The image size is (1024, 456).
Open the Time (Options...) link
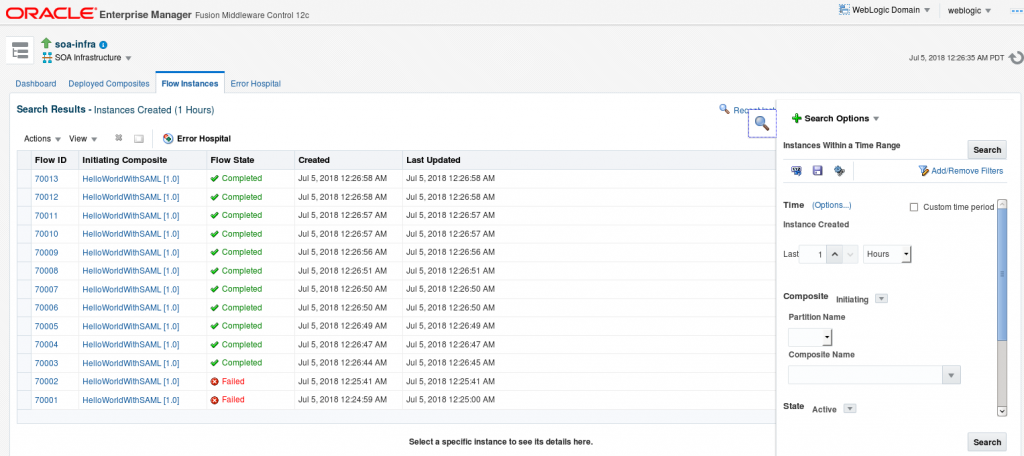coord(831,205)
